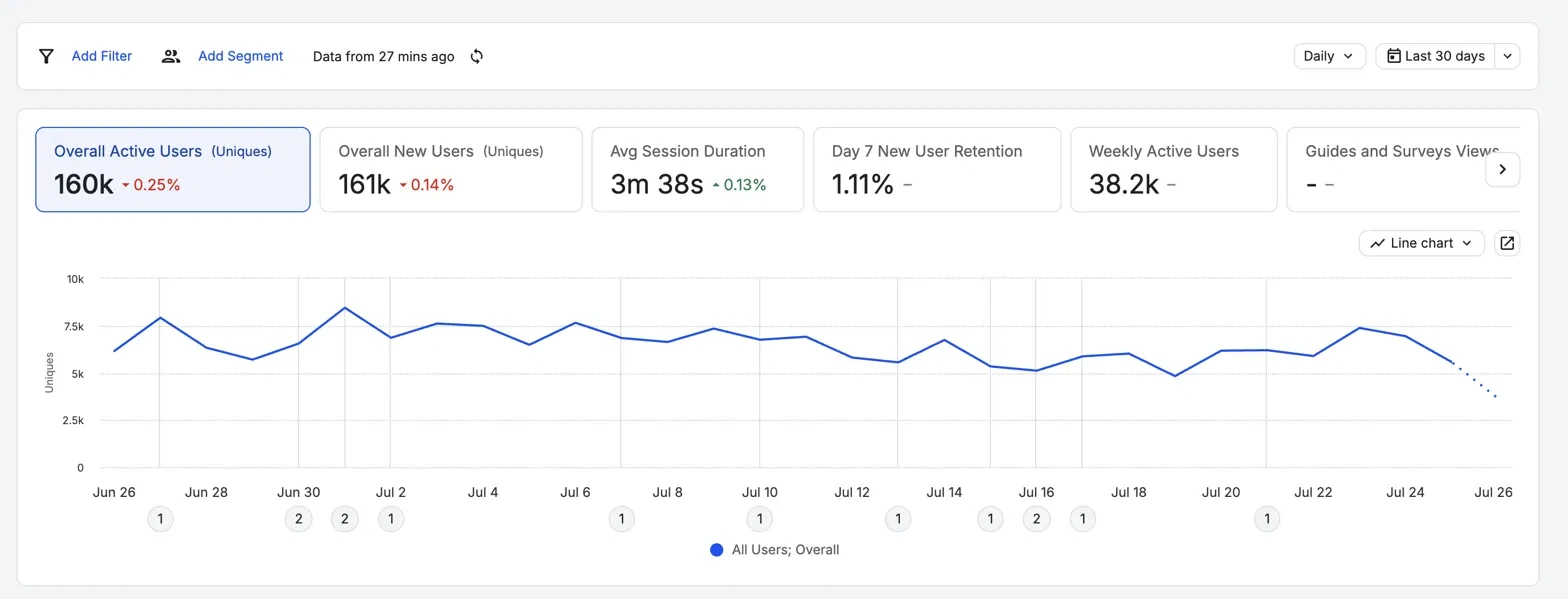
Task: Click the Data from 27 mins ago text
Action: (384, 56)
